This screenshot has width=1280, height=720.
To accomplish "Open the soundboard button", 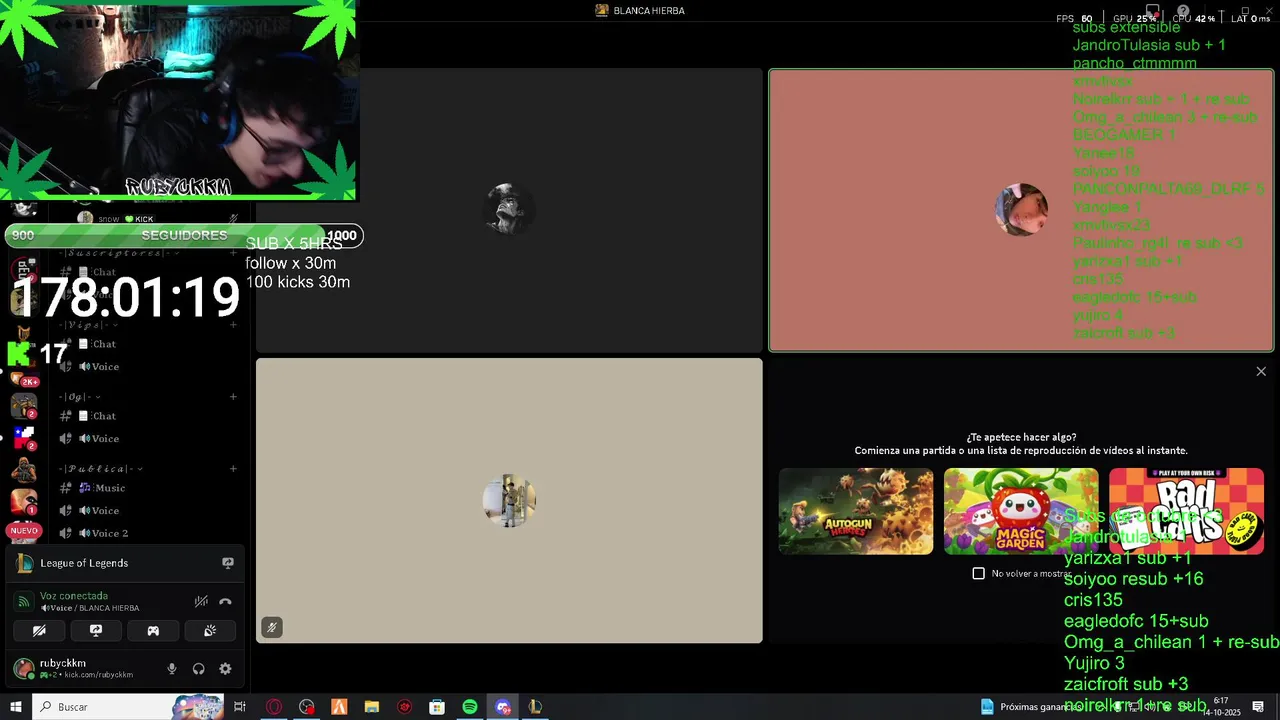I will (210, 631).
